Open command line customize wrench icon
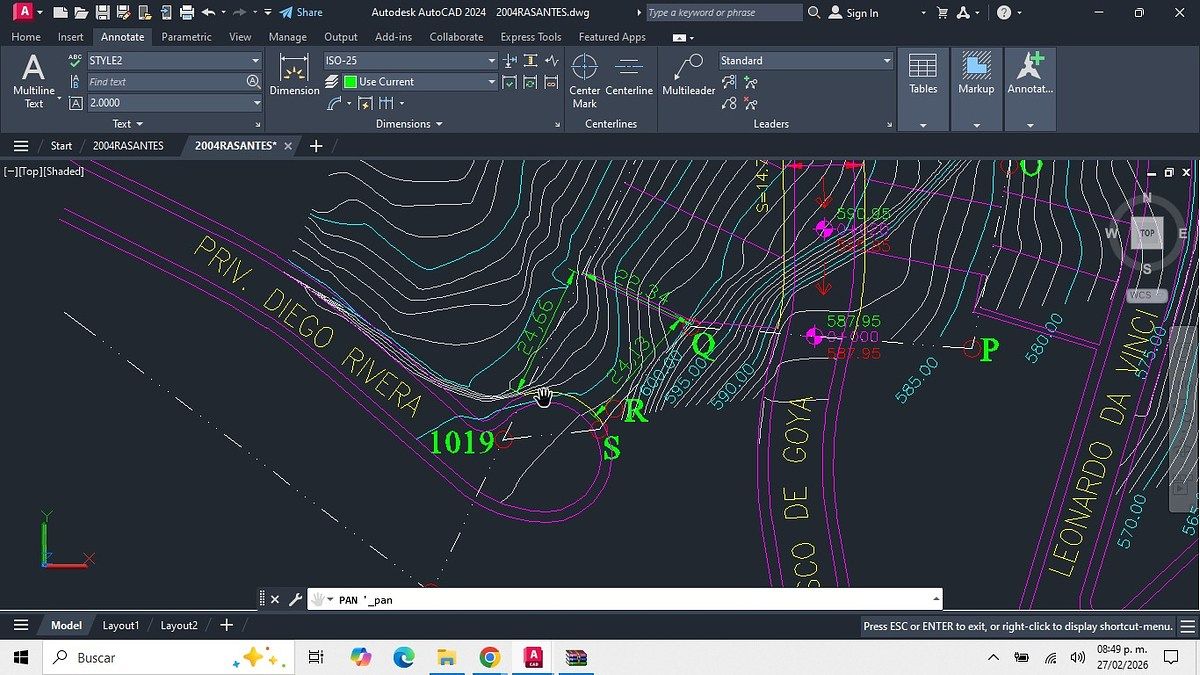1200x675 pixels. click(295, 600)
